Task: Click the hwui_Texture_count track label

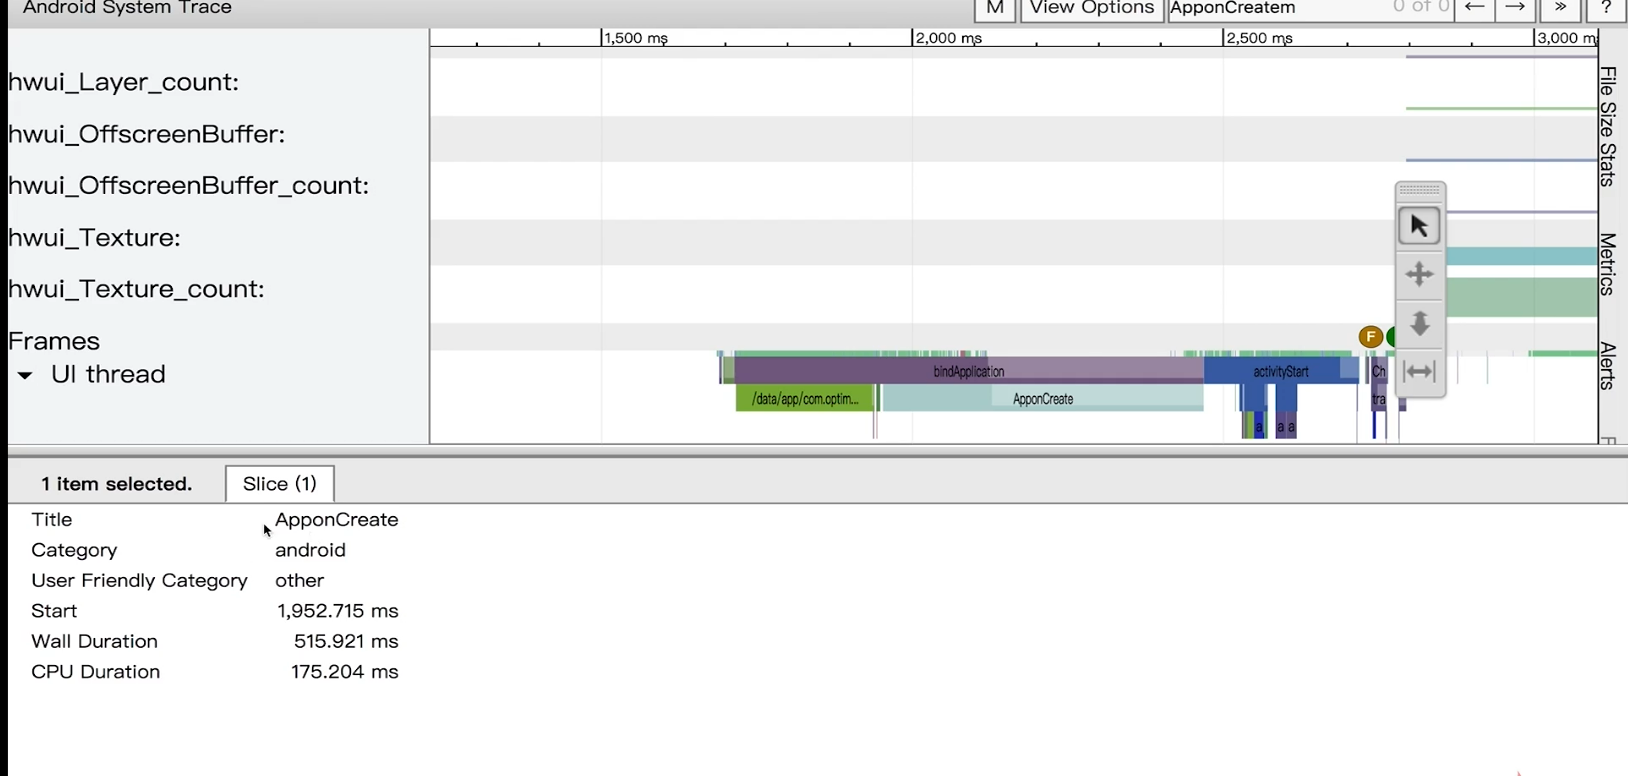Action: coord(137,289)
